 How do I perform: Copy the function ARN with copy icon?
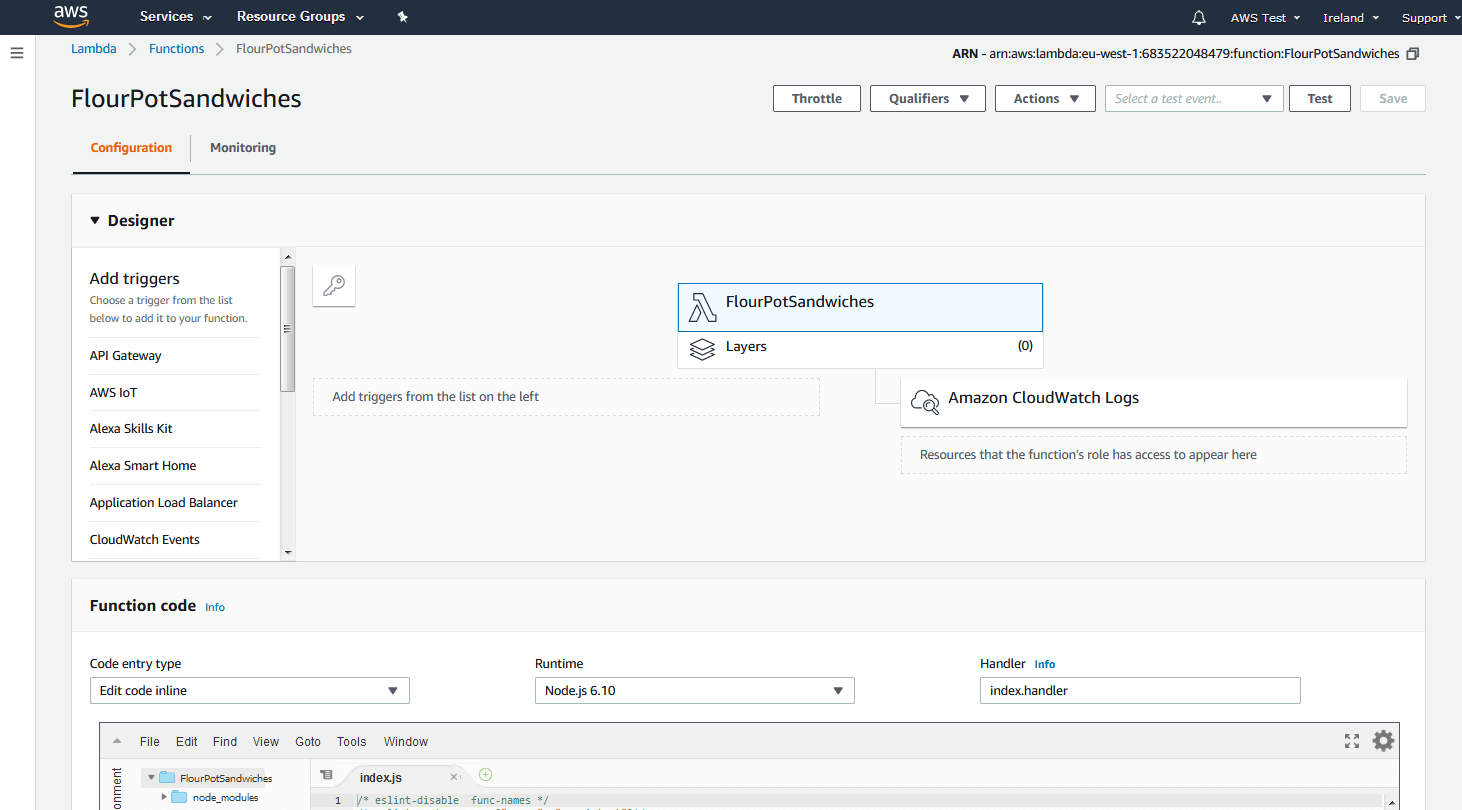coord(1412,54)
